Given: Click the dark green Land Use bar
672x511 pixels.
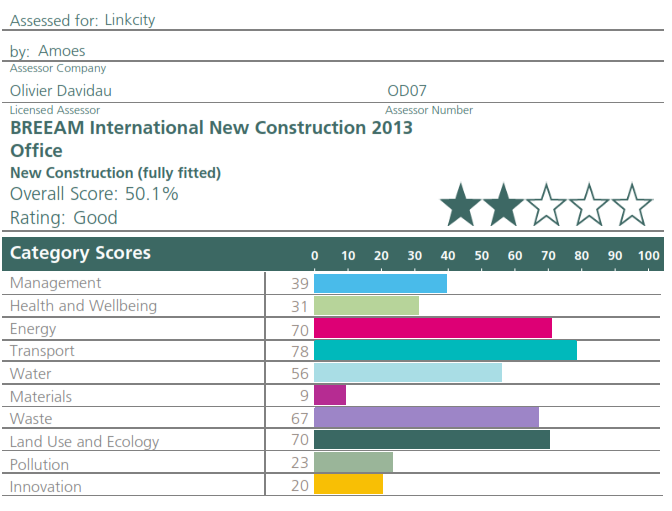Looking at the screenshot, I should pyautogui.click(x=432, y=440).
